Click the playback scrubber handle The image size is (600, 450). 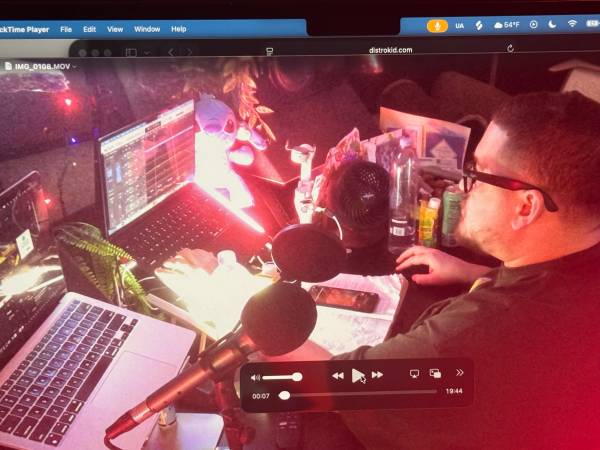[x=284, y=395]
